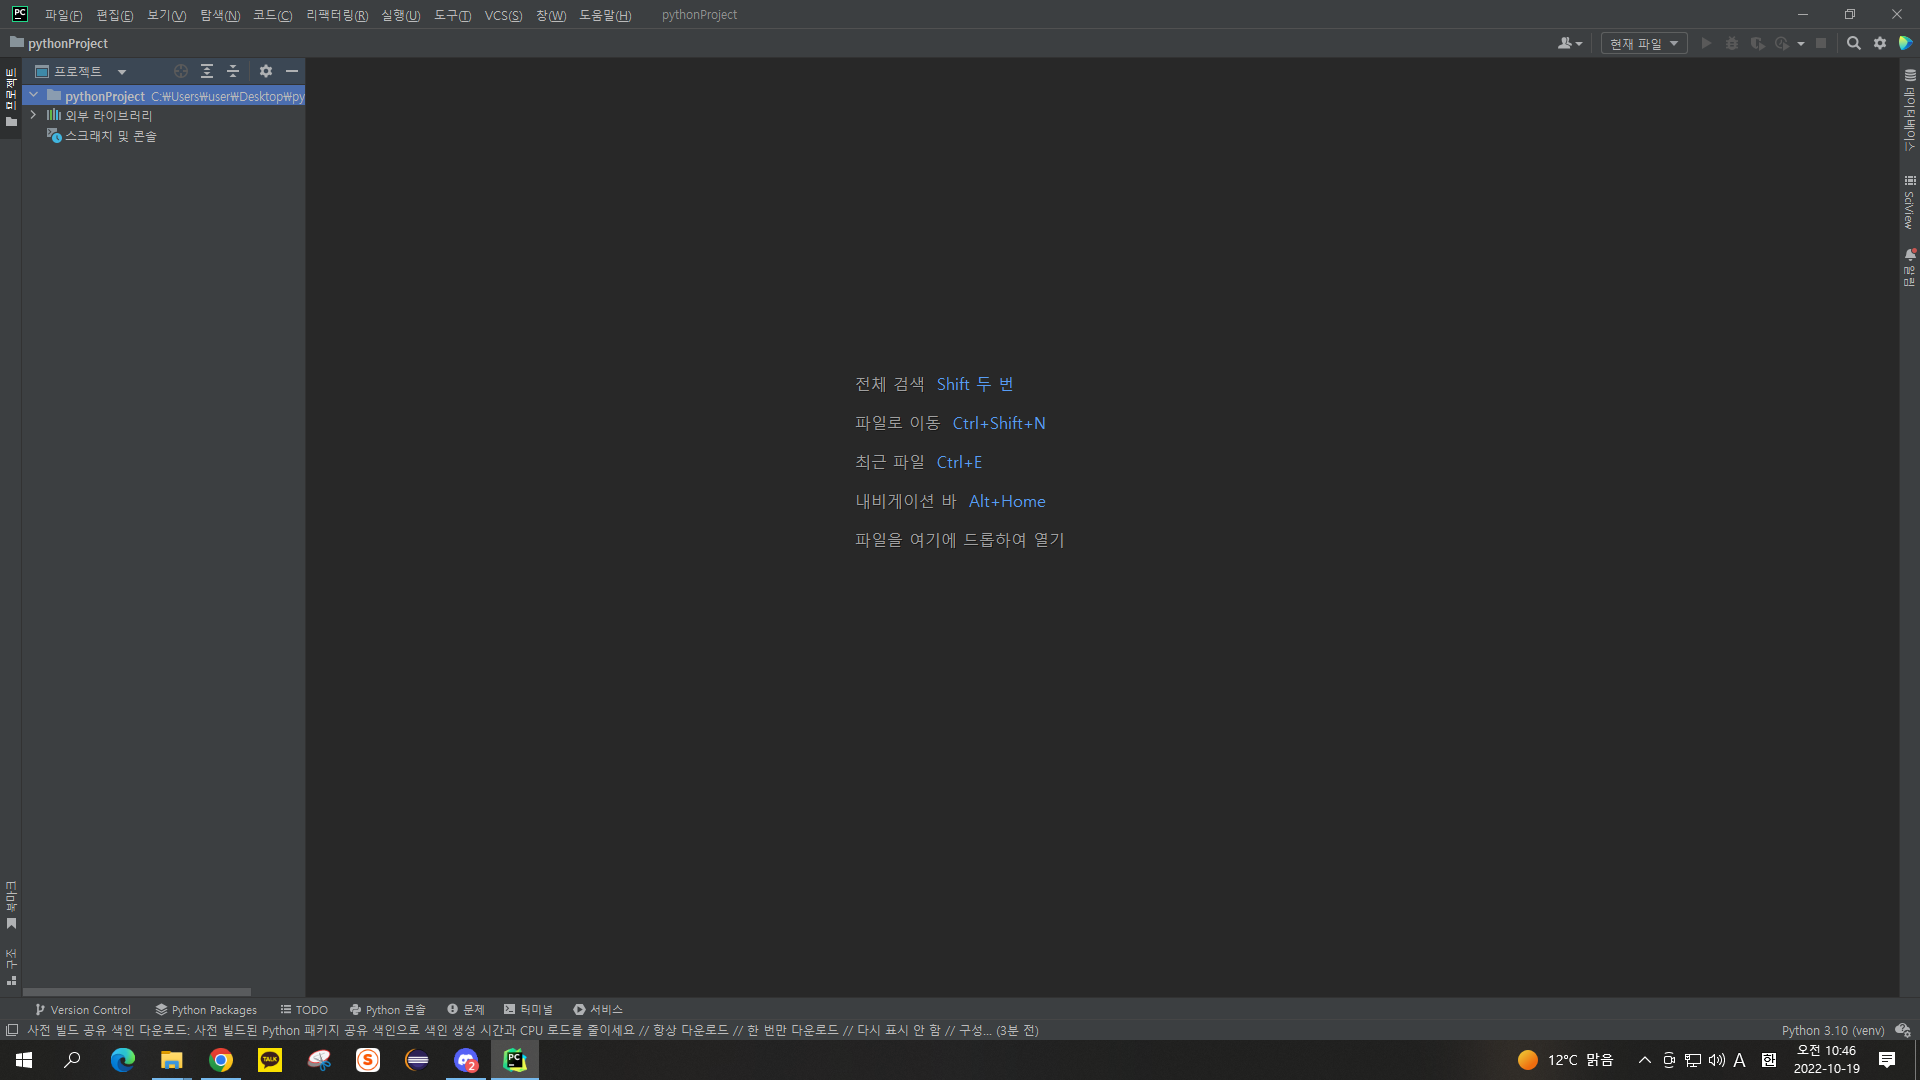The height and width of the screenshot is (1080, 1920).
Task: Click the Python 3.10 (venv) interpreter selector
Action: [1833, 1030]
